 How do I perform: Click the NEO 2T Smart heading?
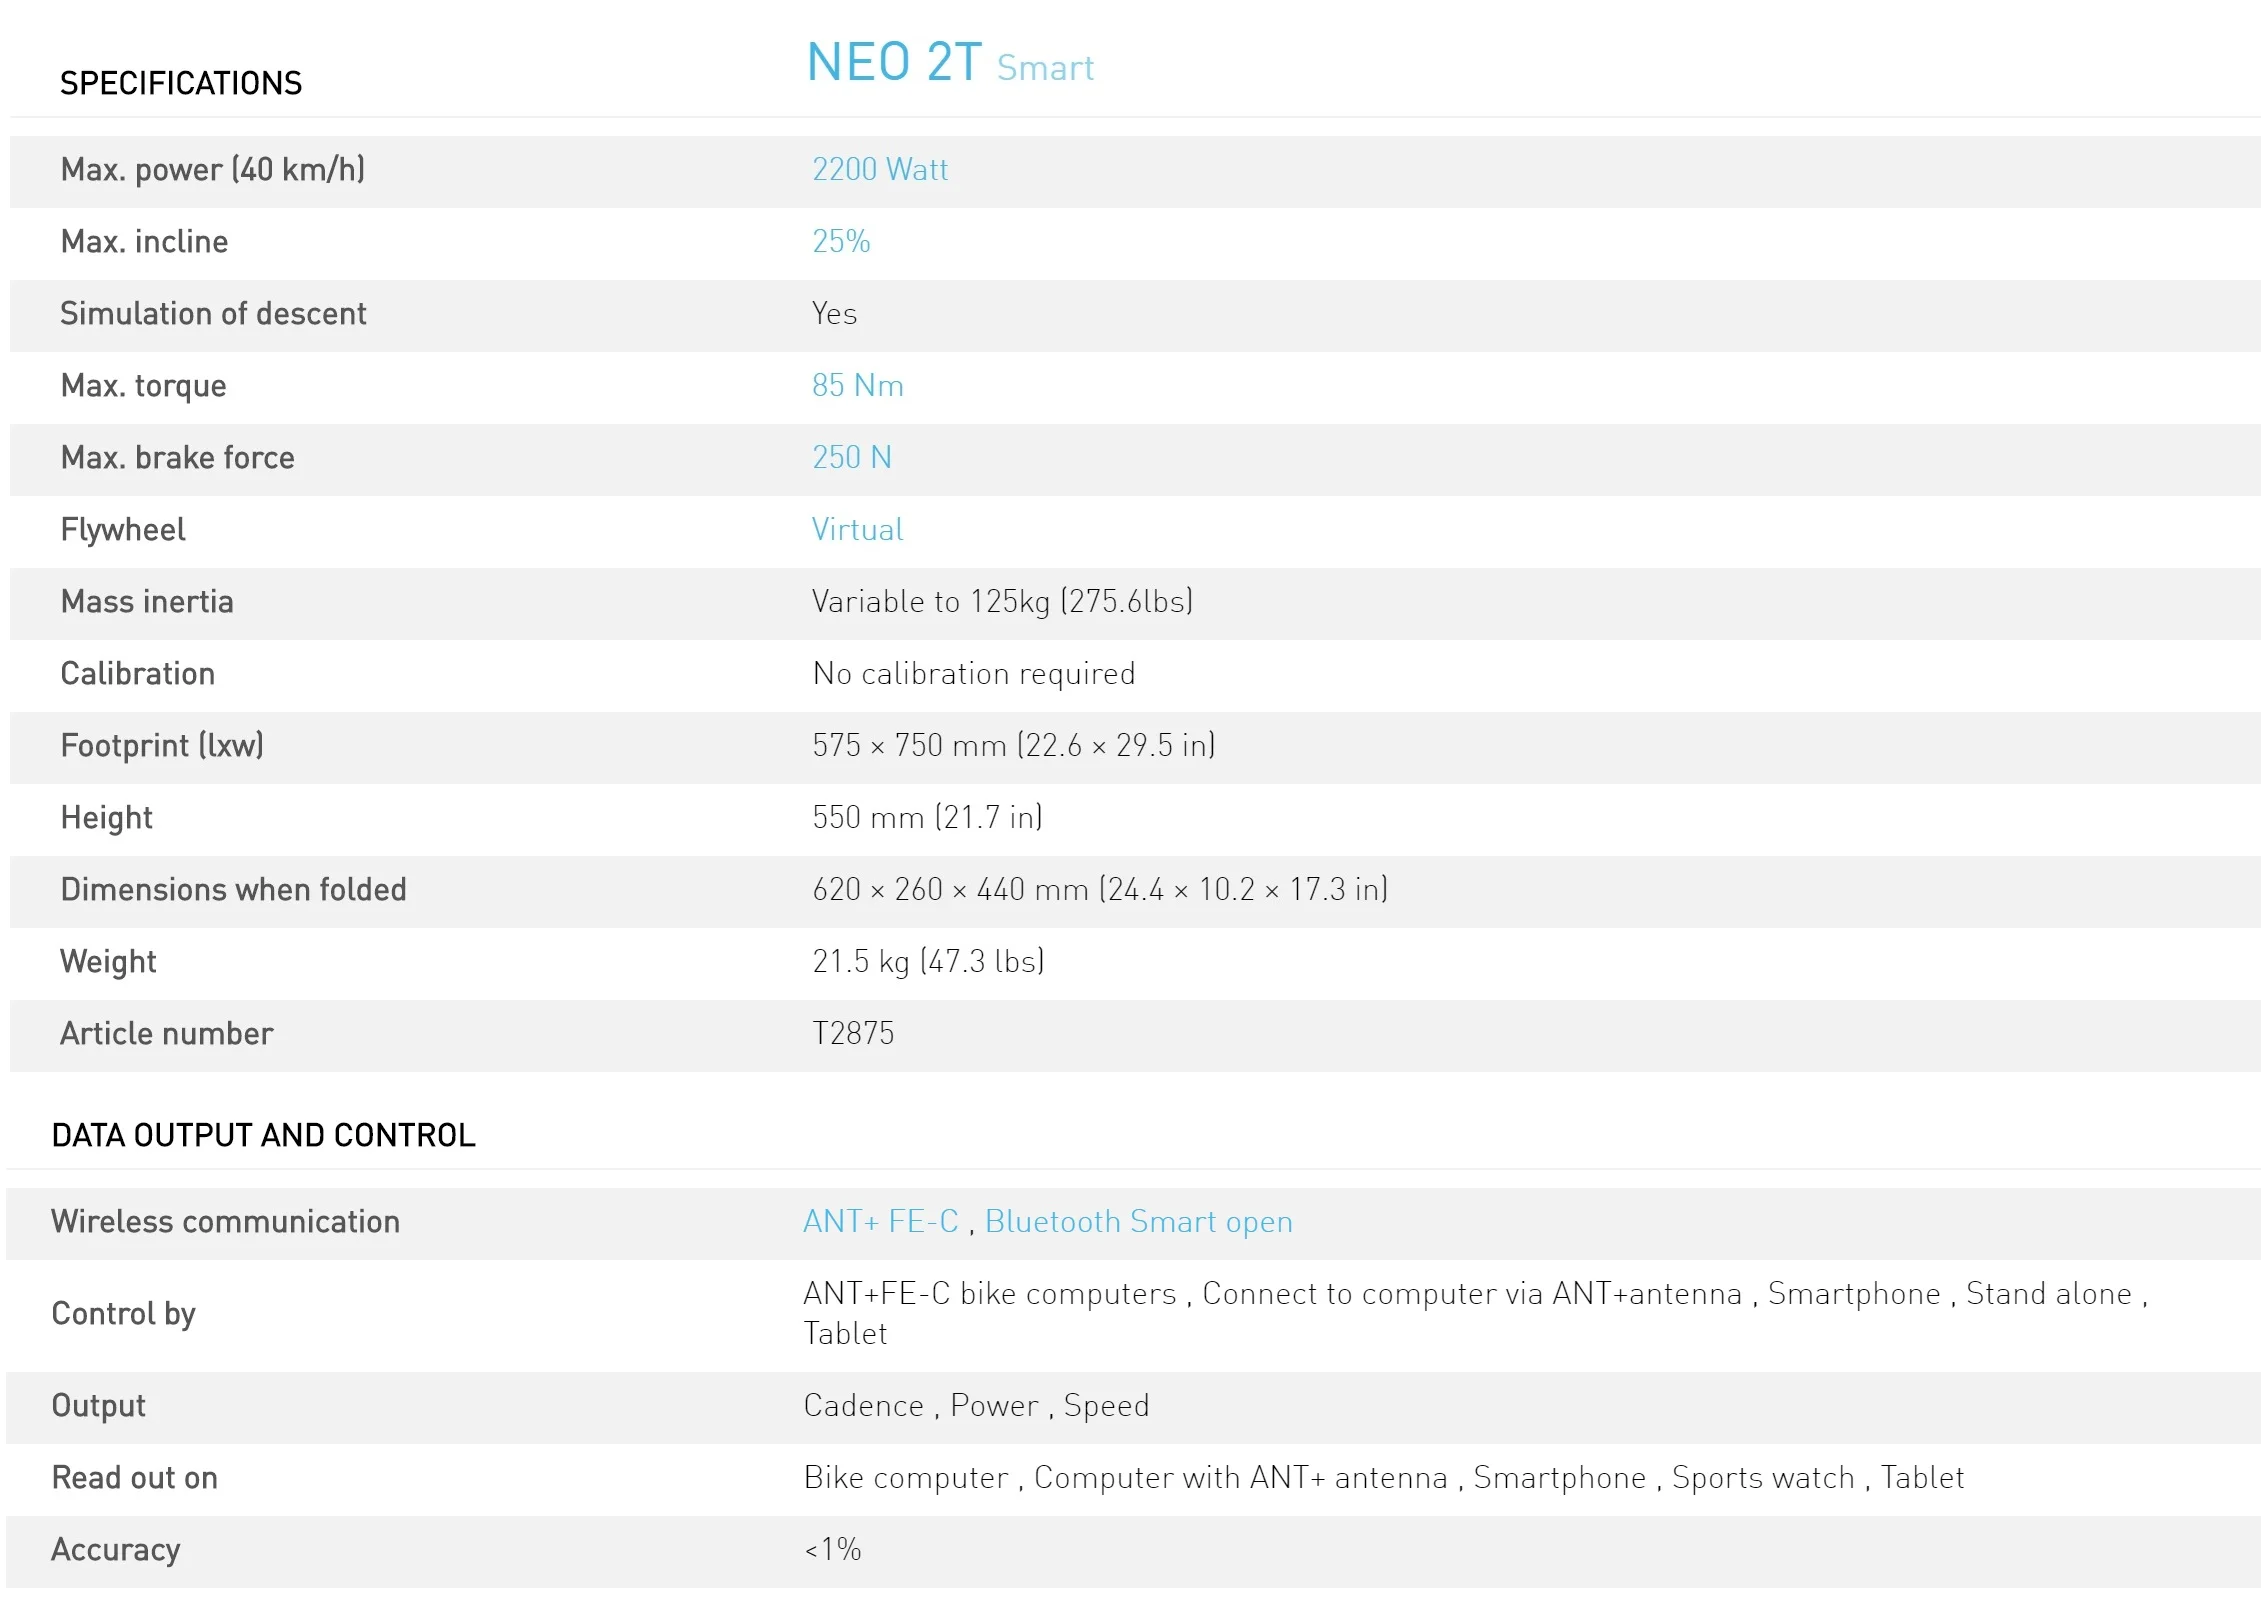coord(949,63)
